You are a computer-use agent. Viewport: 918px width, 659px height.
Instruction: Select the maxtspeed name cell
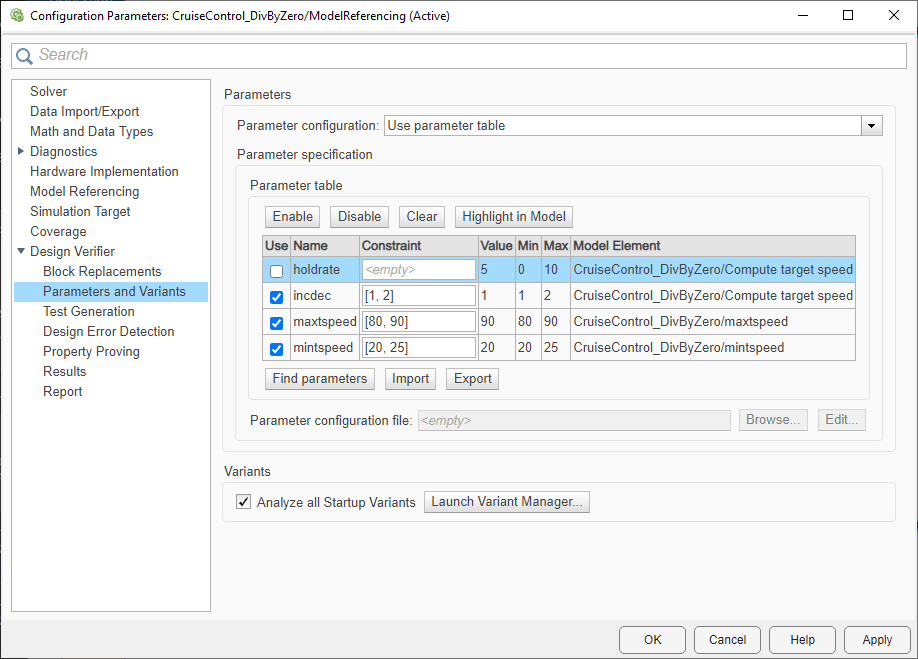pos(325,321)
